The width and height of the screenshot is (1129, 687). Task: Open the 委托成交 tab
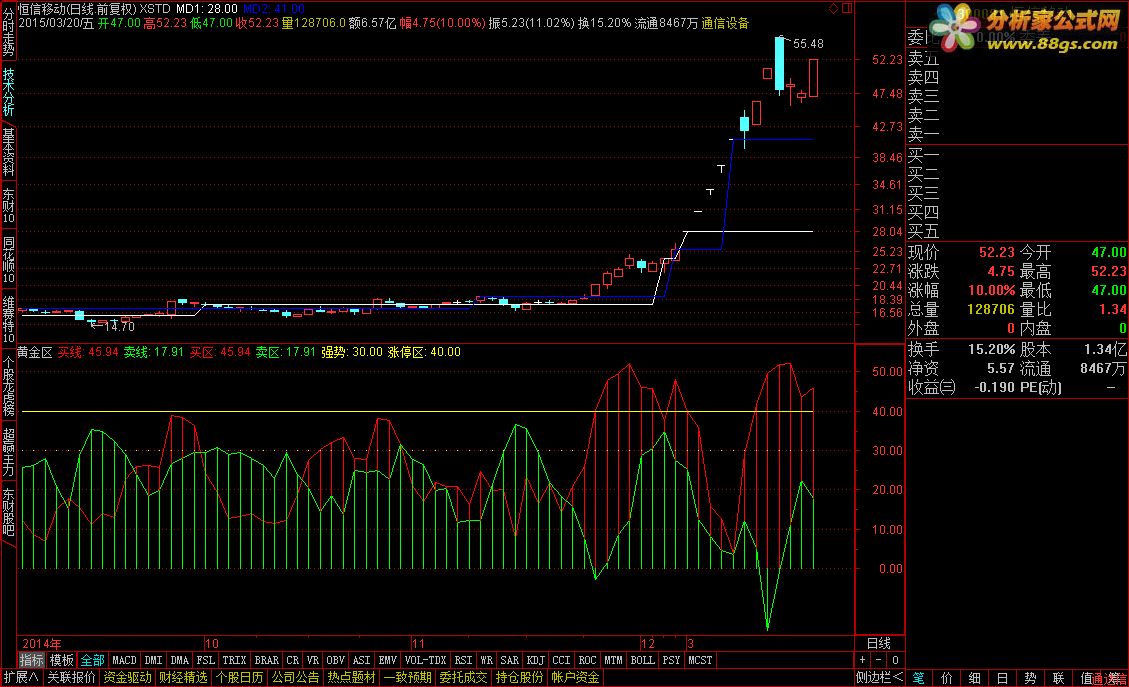pyautogui.click(x=463, y=678)
